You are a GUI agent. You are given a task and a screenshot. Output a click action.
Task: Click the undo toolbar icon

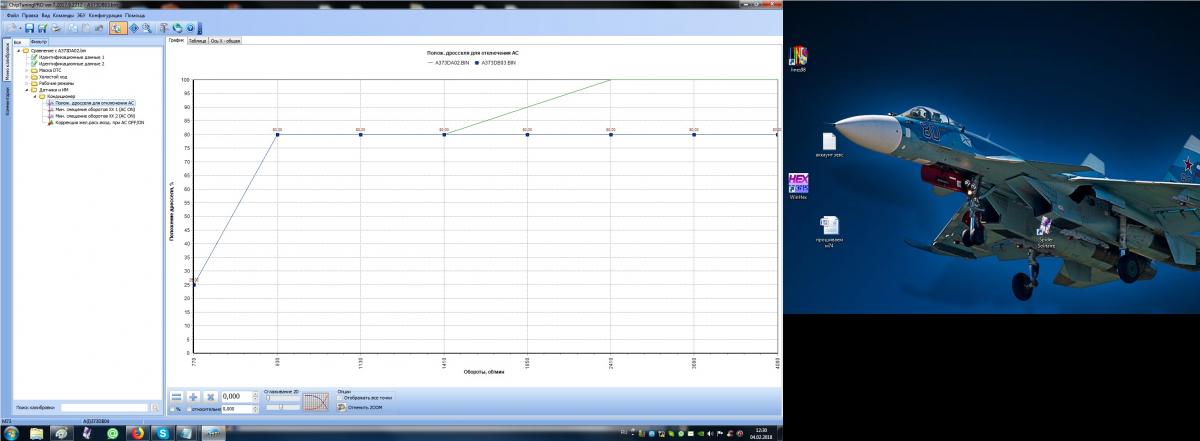(x=99, y=28)
